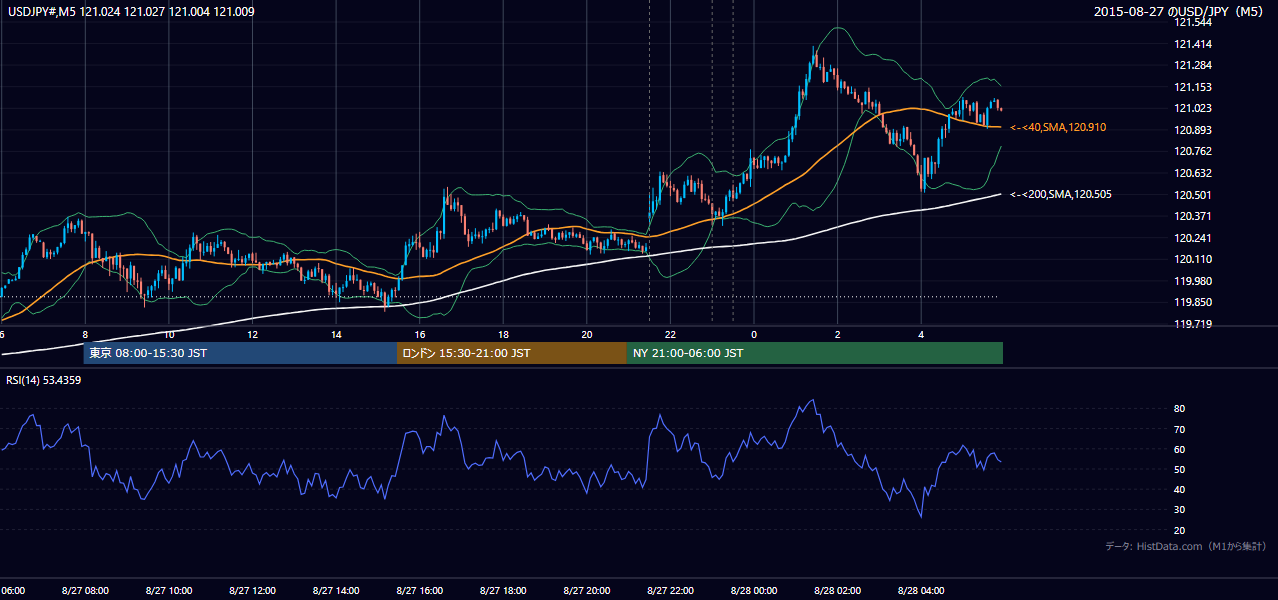The height and width of the screenshot is (600, 1278).
Task: Click price axis label 119.719
Action: [1192, 325]
